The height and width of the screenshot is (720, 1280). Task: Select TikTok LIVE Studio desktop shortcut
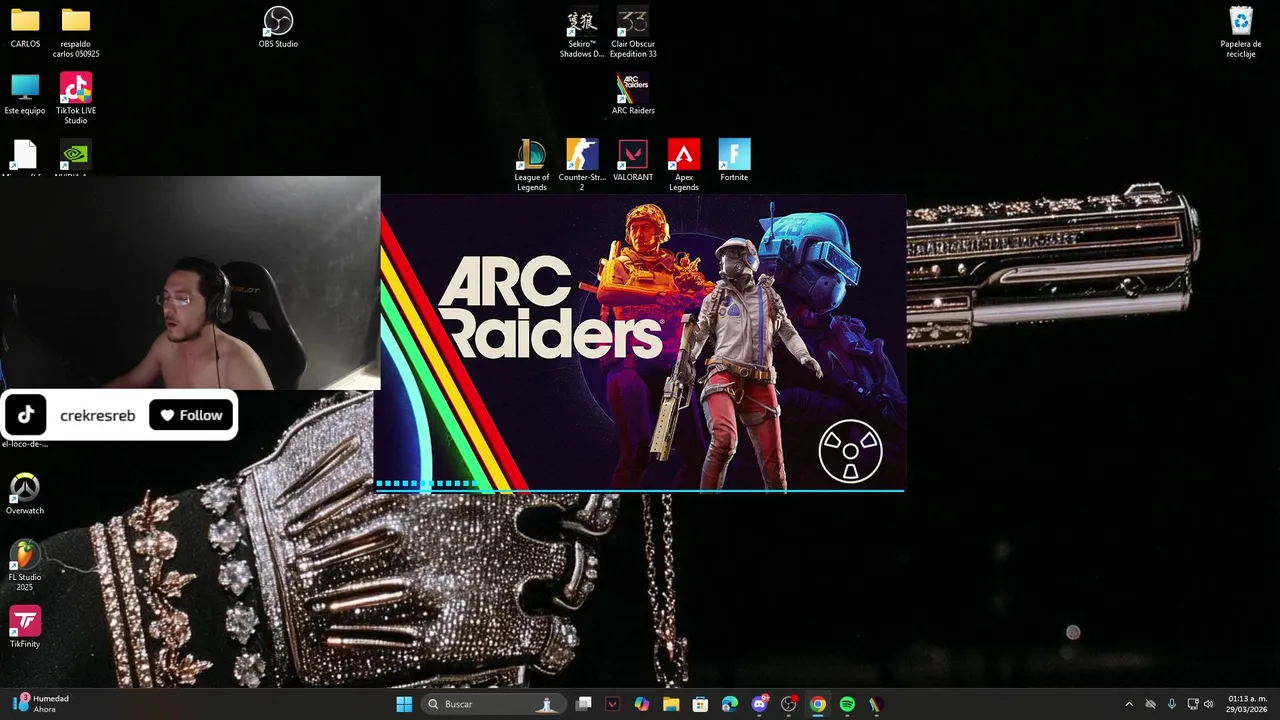tap(76, 99)
